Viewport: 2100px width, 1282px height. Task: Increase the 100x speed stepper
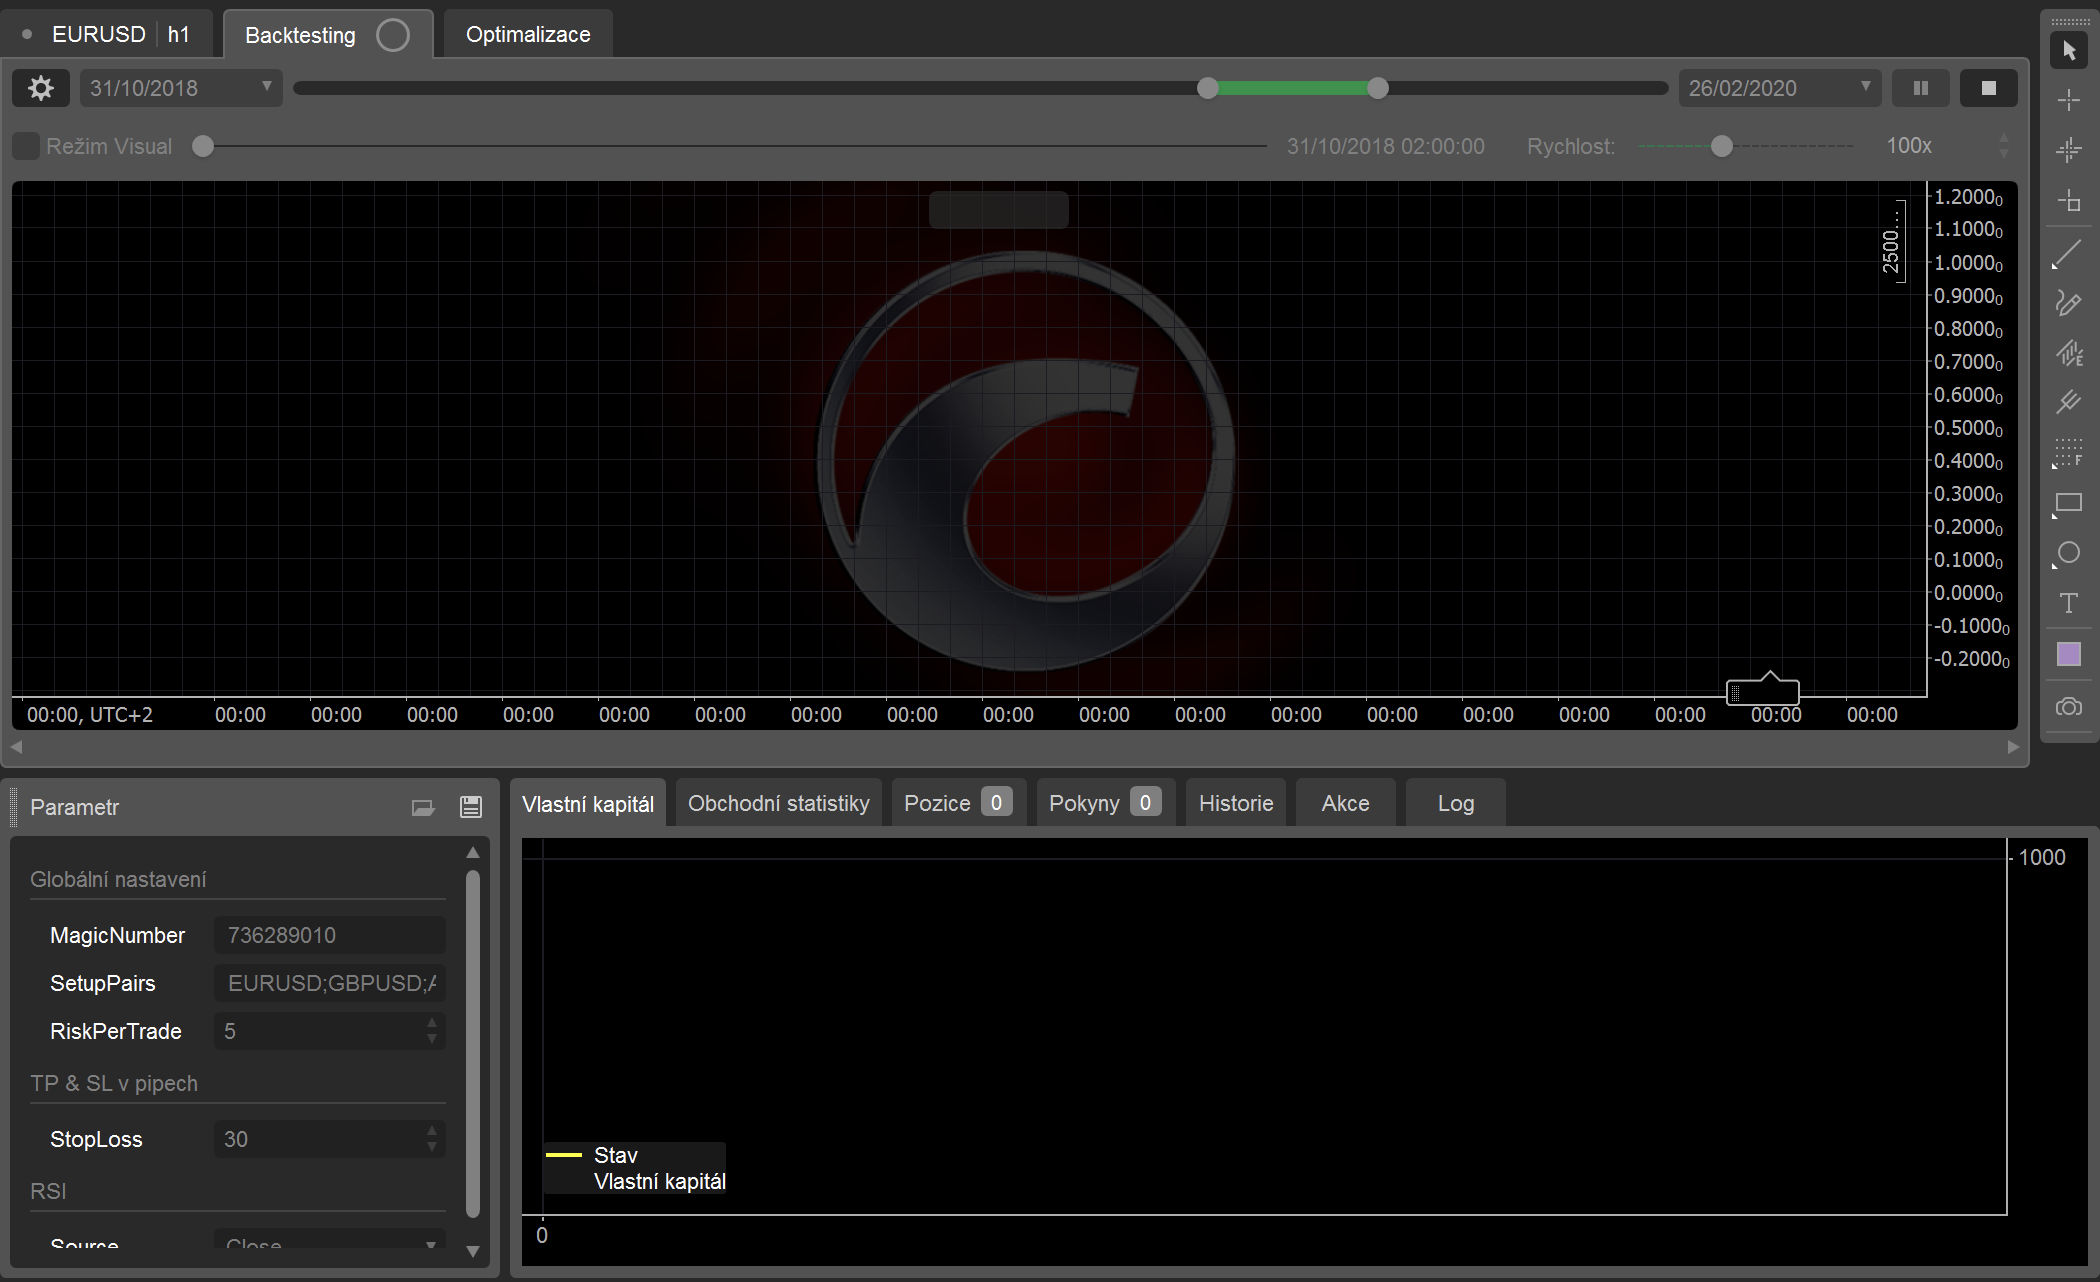pos(2004,138)
